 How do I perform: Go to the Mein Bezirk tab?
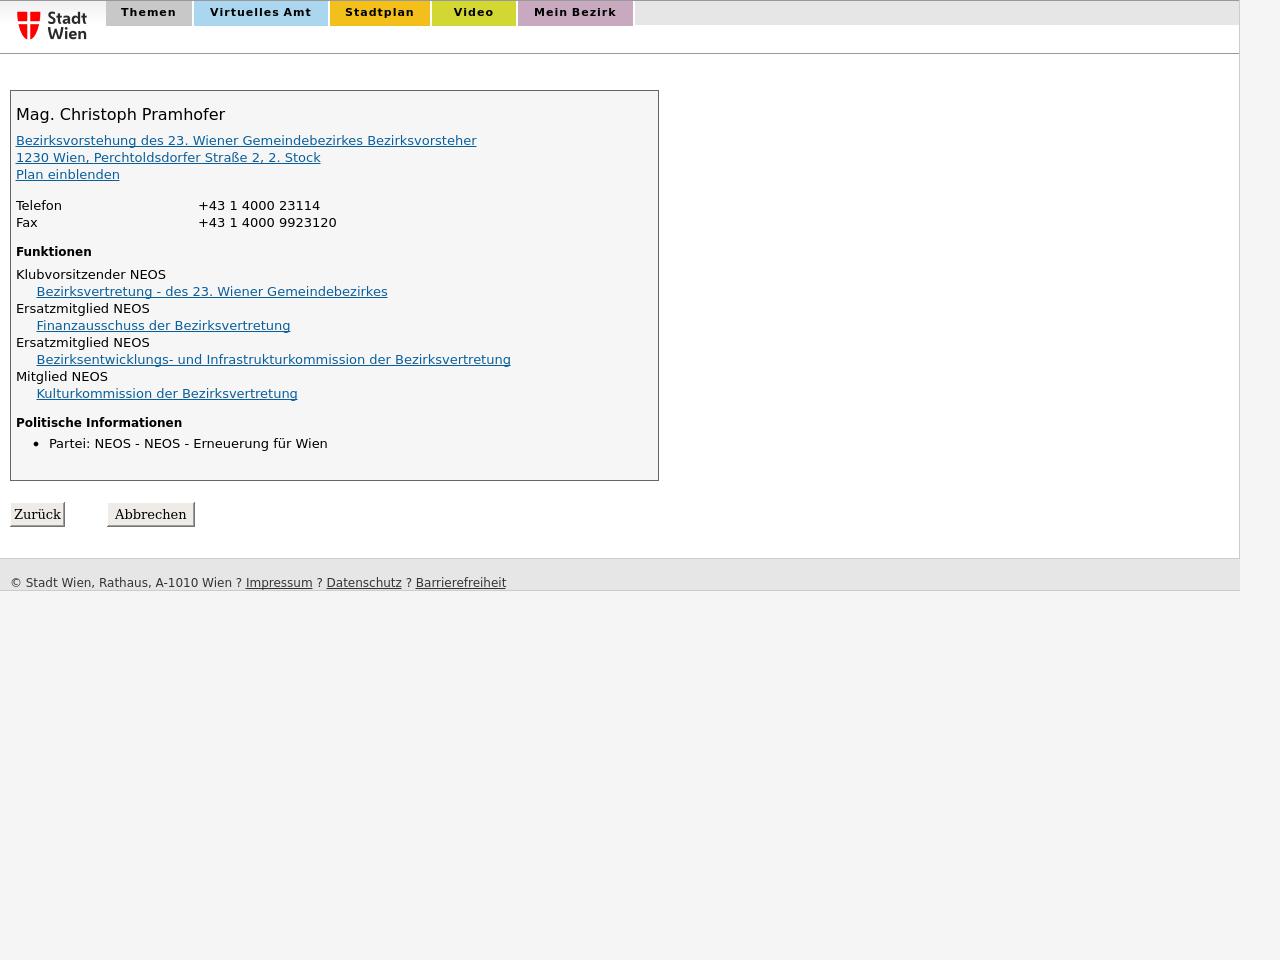pyautogui.click(x=575, y=13)
